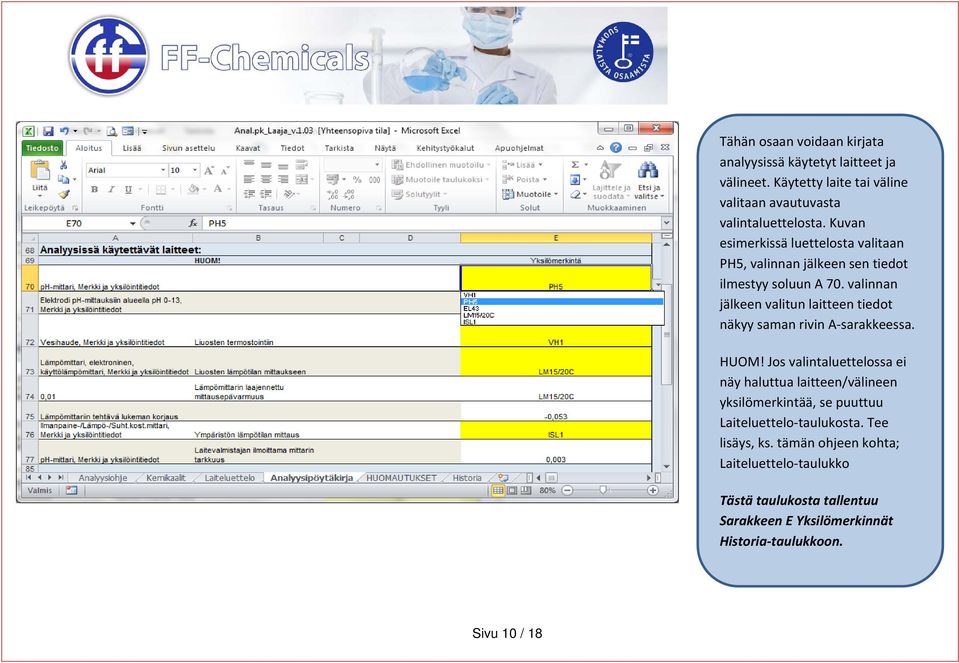The image size is (959, 663).
Task: Click the Undo arrow icon
Action: [x=64, y=131]
